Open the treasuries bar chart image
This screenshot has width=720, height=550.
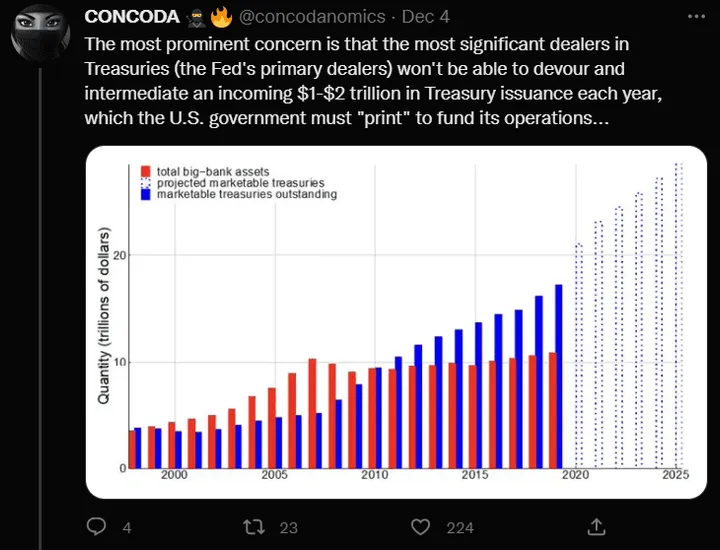[396, 322]
